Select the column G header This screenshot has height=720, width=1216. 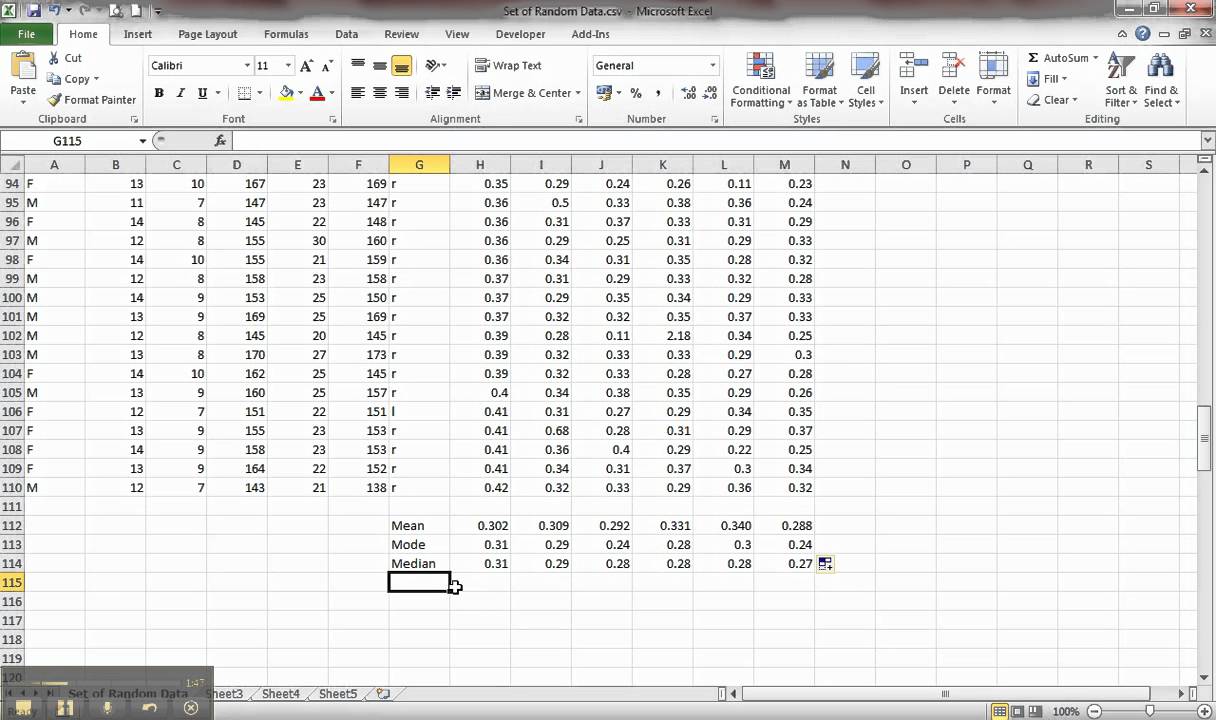[x=419, y=165]
